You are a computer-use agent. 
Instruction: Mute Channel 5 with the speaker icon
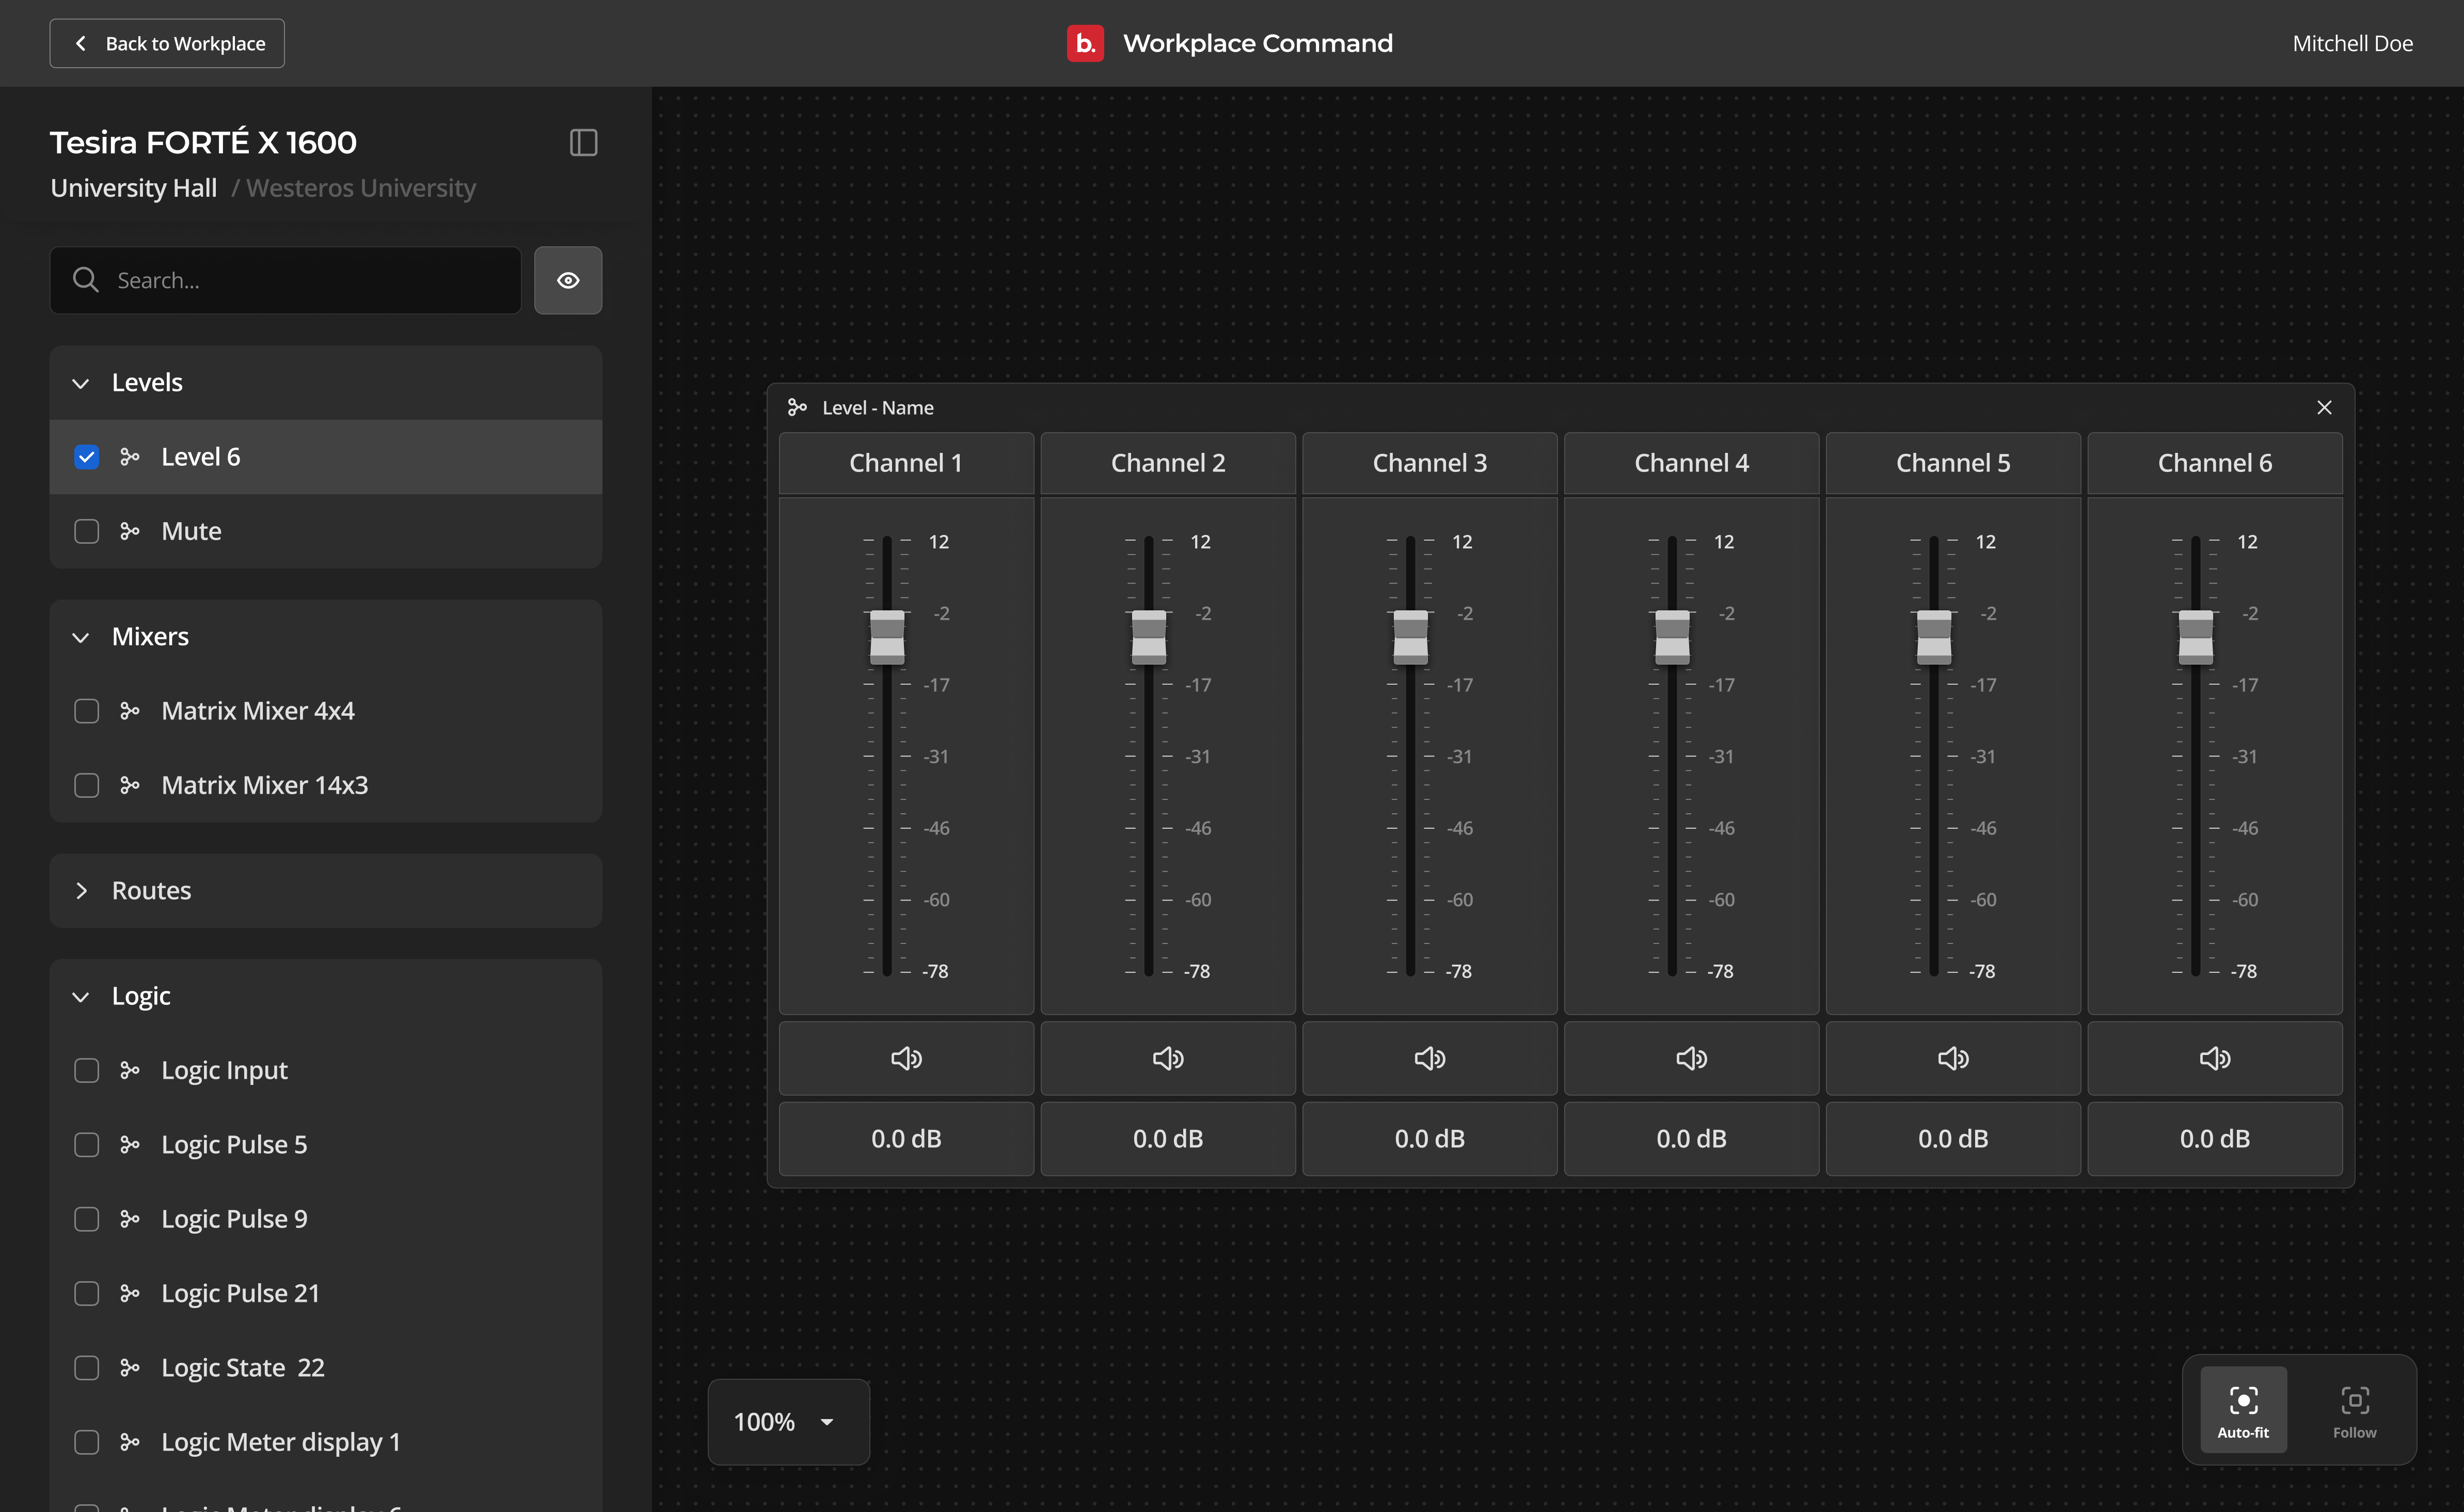click(x=1953, y=1058)
